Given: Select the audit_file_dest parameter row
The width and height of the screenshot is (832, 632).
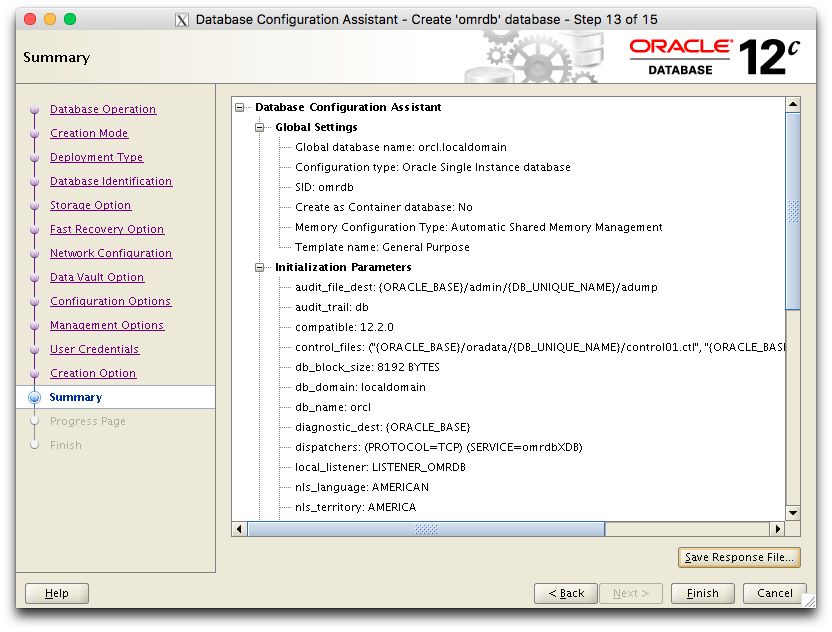Looking at the screenshot, I should coord(476,288).
